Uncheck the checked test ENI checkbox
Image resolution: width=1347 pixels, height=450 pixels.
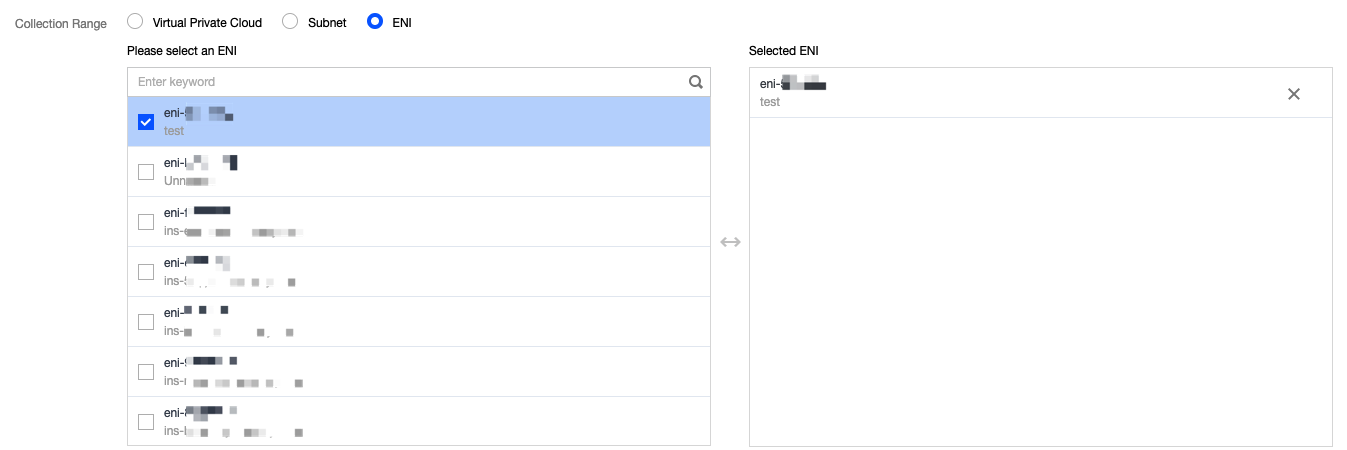pos(146,122)
